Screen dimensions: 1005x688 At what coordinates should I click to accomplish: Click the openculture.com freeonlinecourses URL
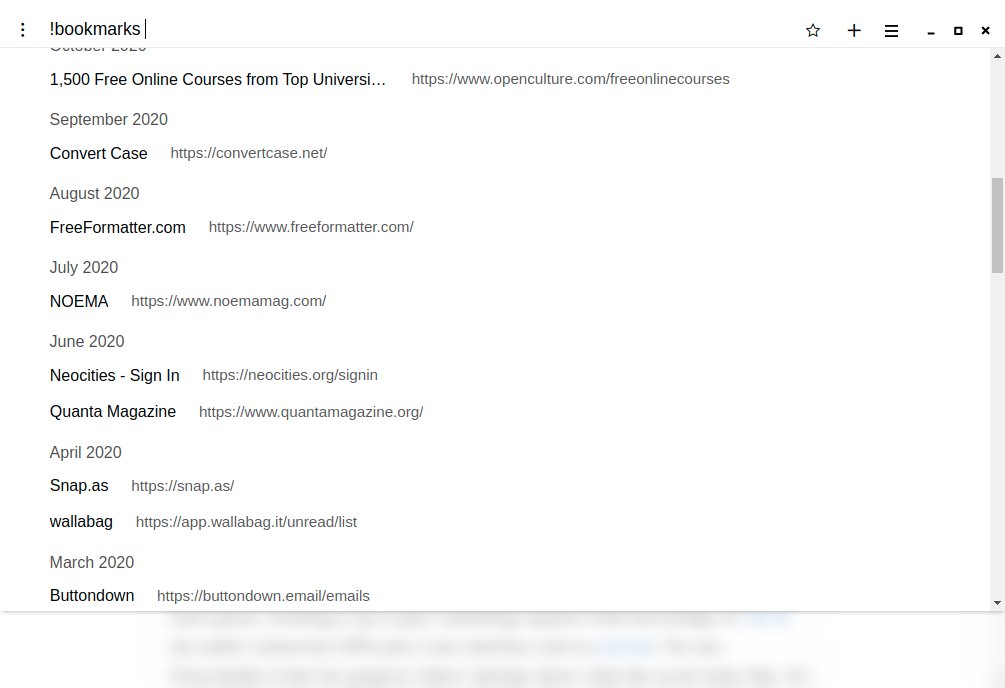point(570,79)
